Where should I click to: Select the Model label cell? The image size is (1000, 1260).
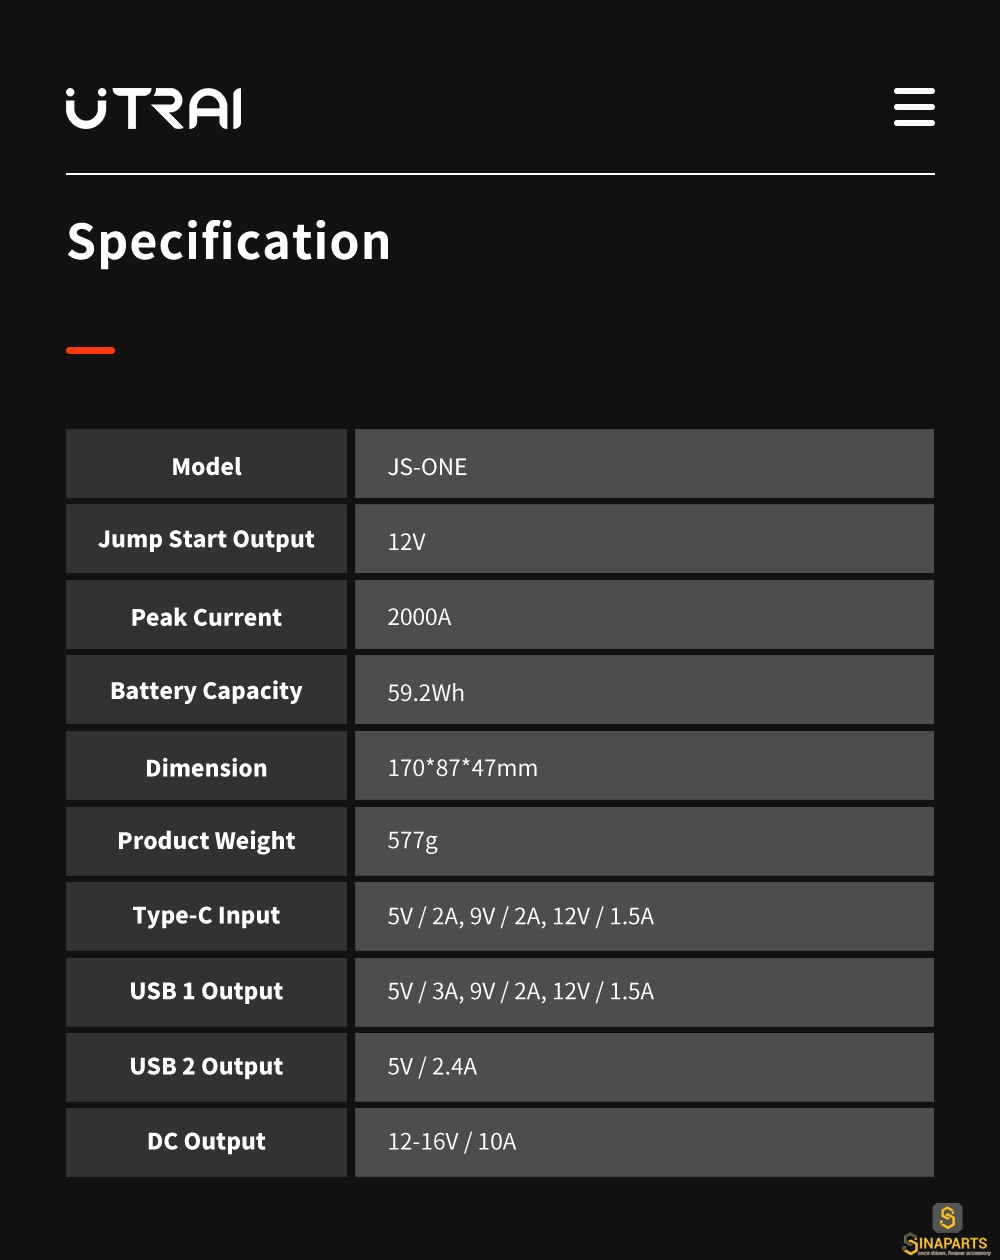point(206,464)
